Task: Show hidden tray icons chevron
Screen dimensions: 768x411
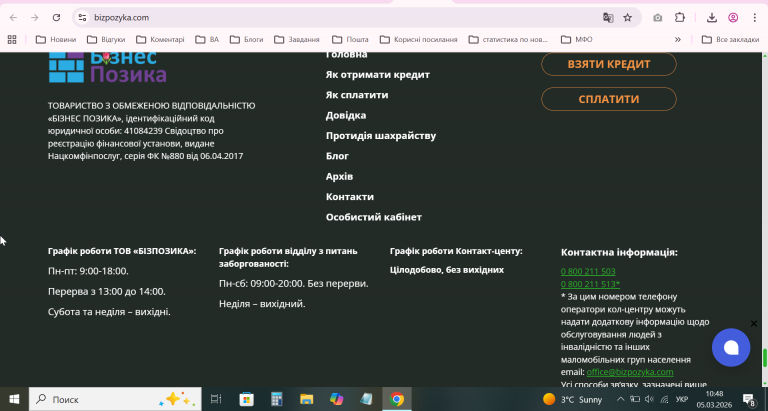Action: pos(620,399)
